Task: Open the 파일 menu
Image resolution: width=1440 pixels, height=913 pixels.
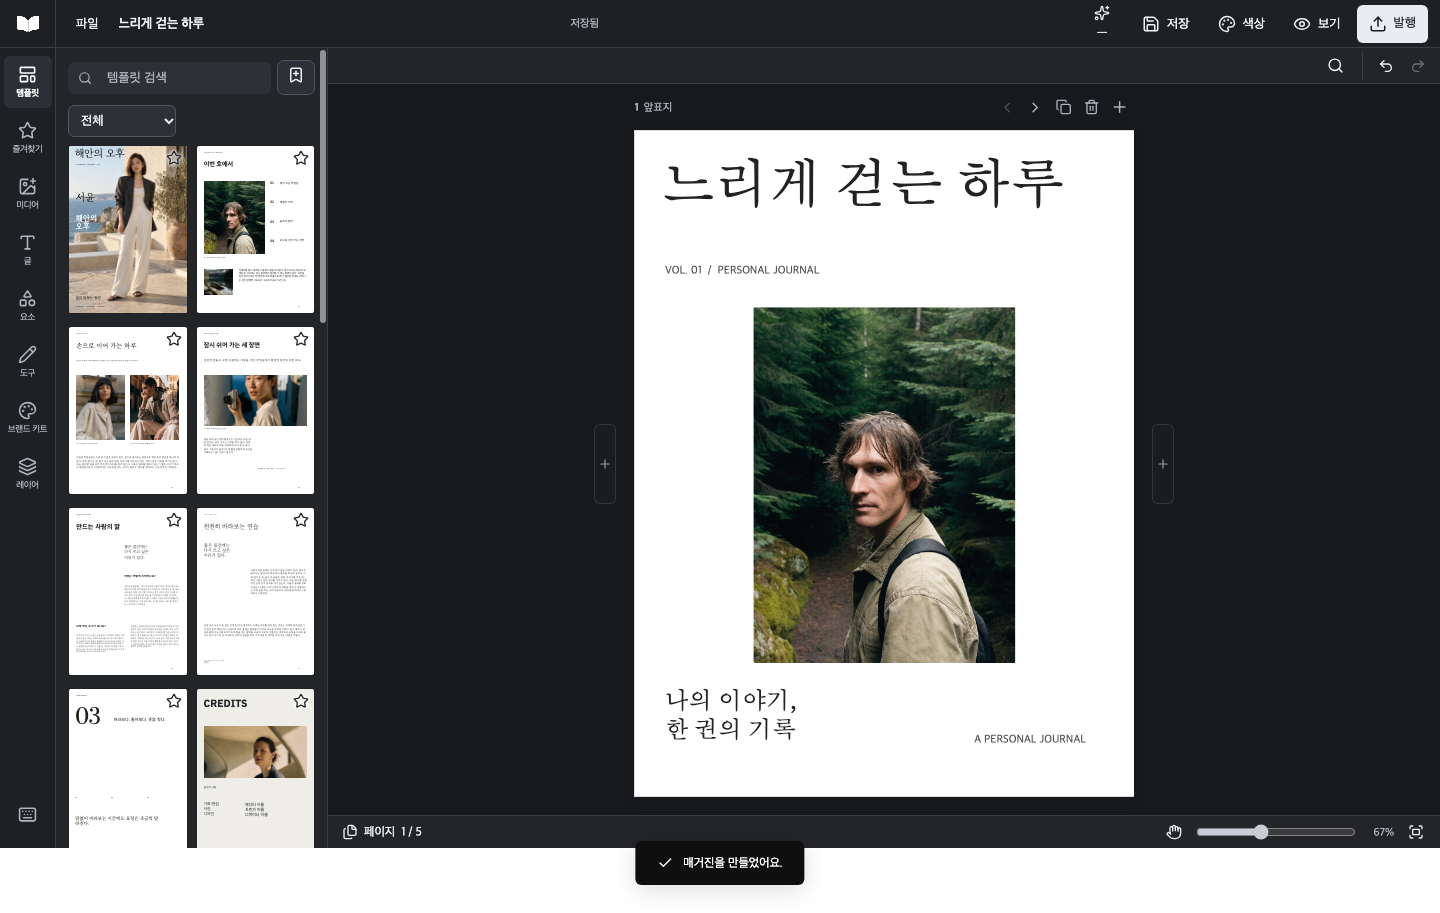Action: pos(87,23)
